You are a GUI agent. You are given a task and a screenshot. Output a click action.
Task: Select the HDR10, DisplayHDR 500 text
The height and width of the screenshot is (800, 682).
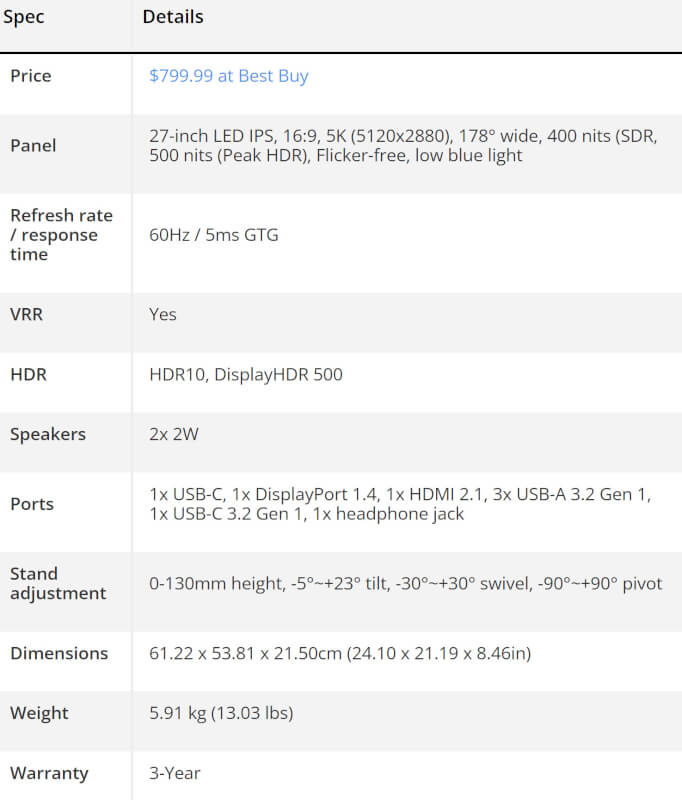pos(246,374)
